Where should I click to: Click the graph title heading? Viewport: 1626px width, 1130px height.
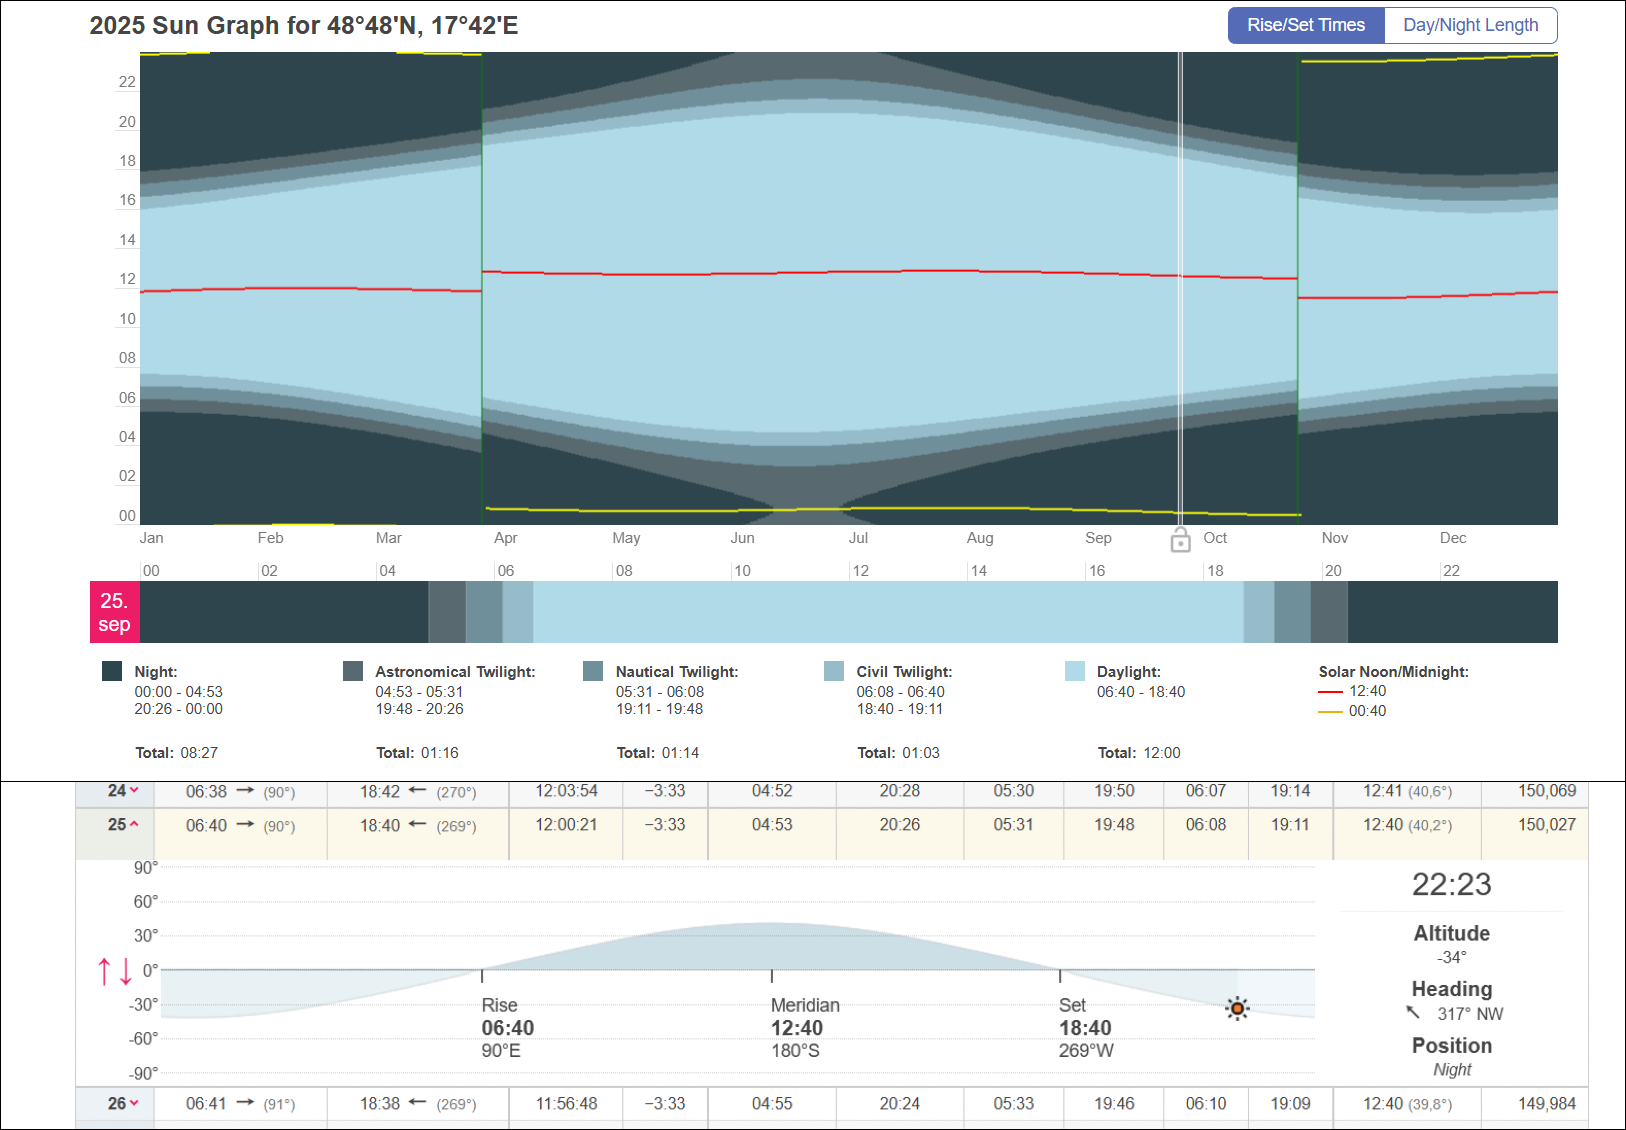[304, 25]
